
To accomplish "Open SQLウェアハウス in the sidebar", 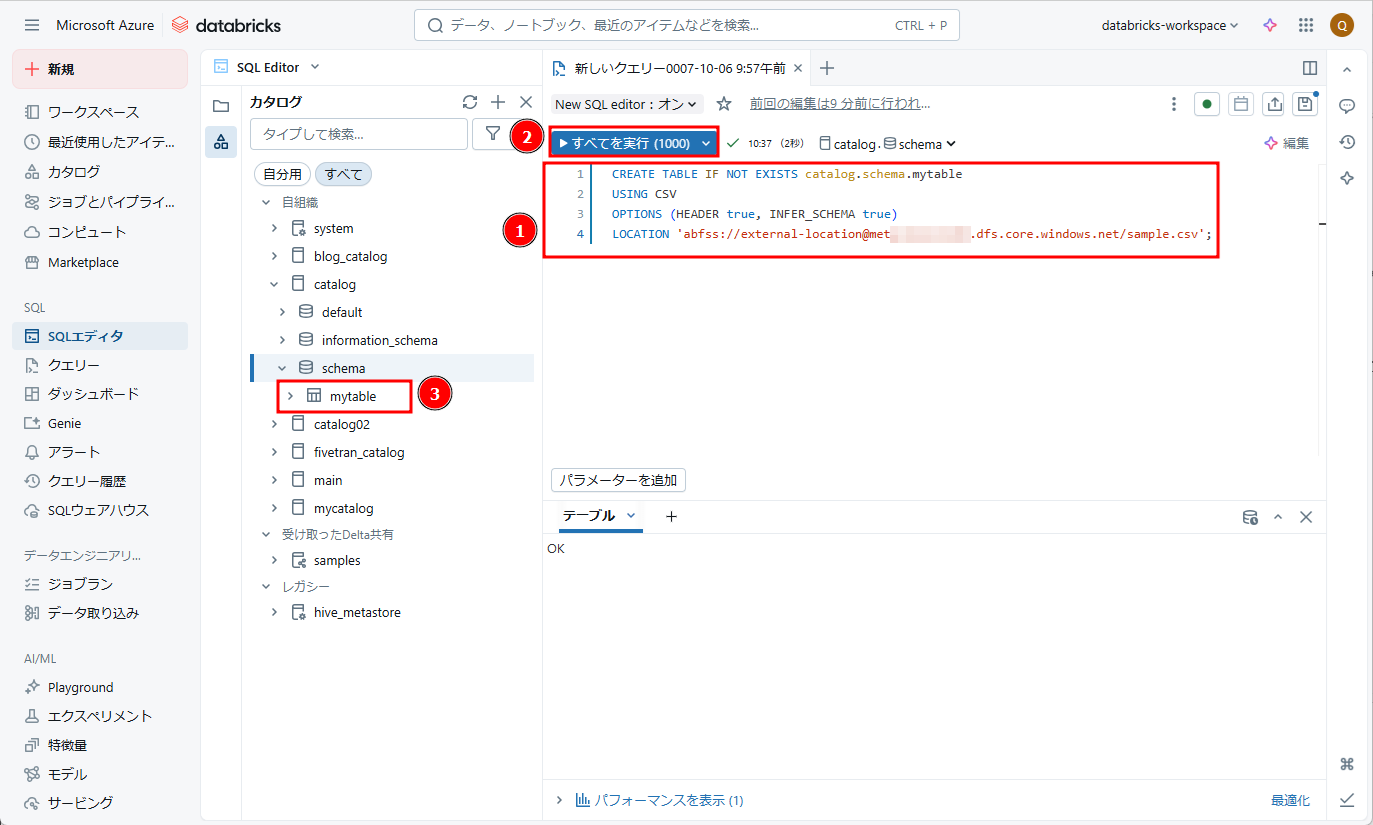I will (x=98, y=510).
